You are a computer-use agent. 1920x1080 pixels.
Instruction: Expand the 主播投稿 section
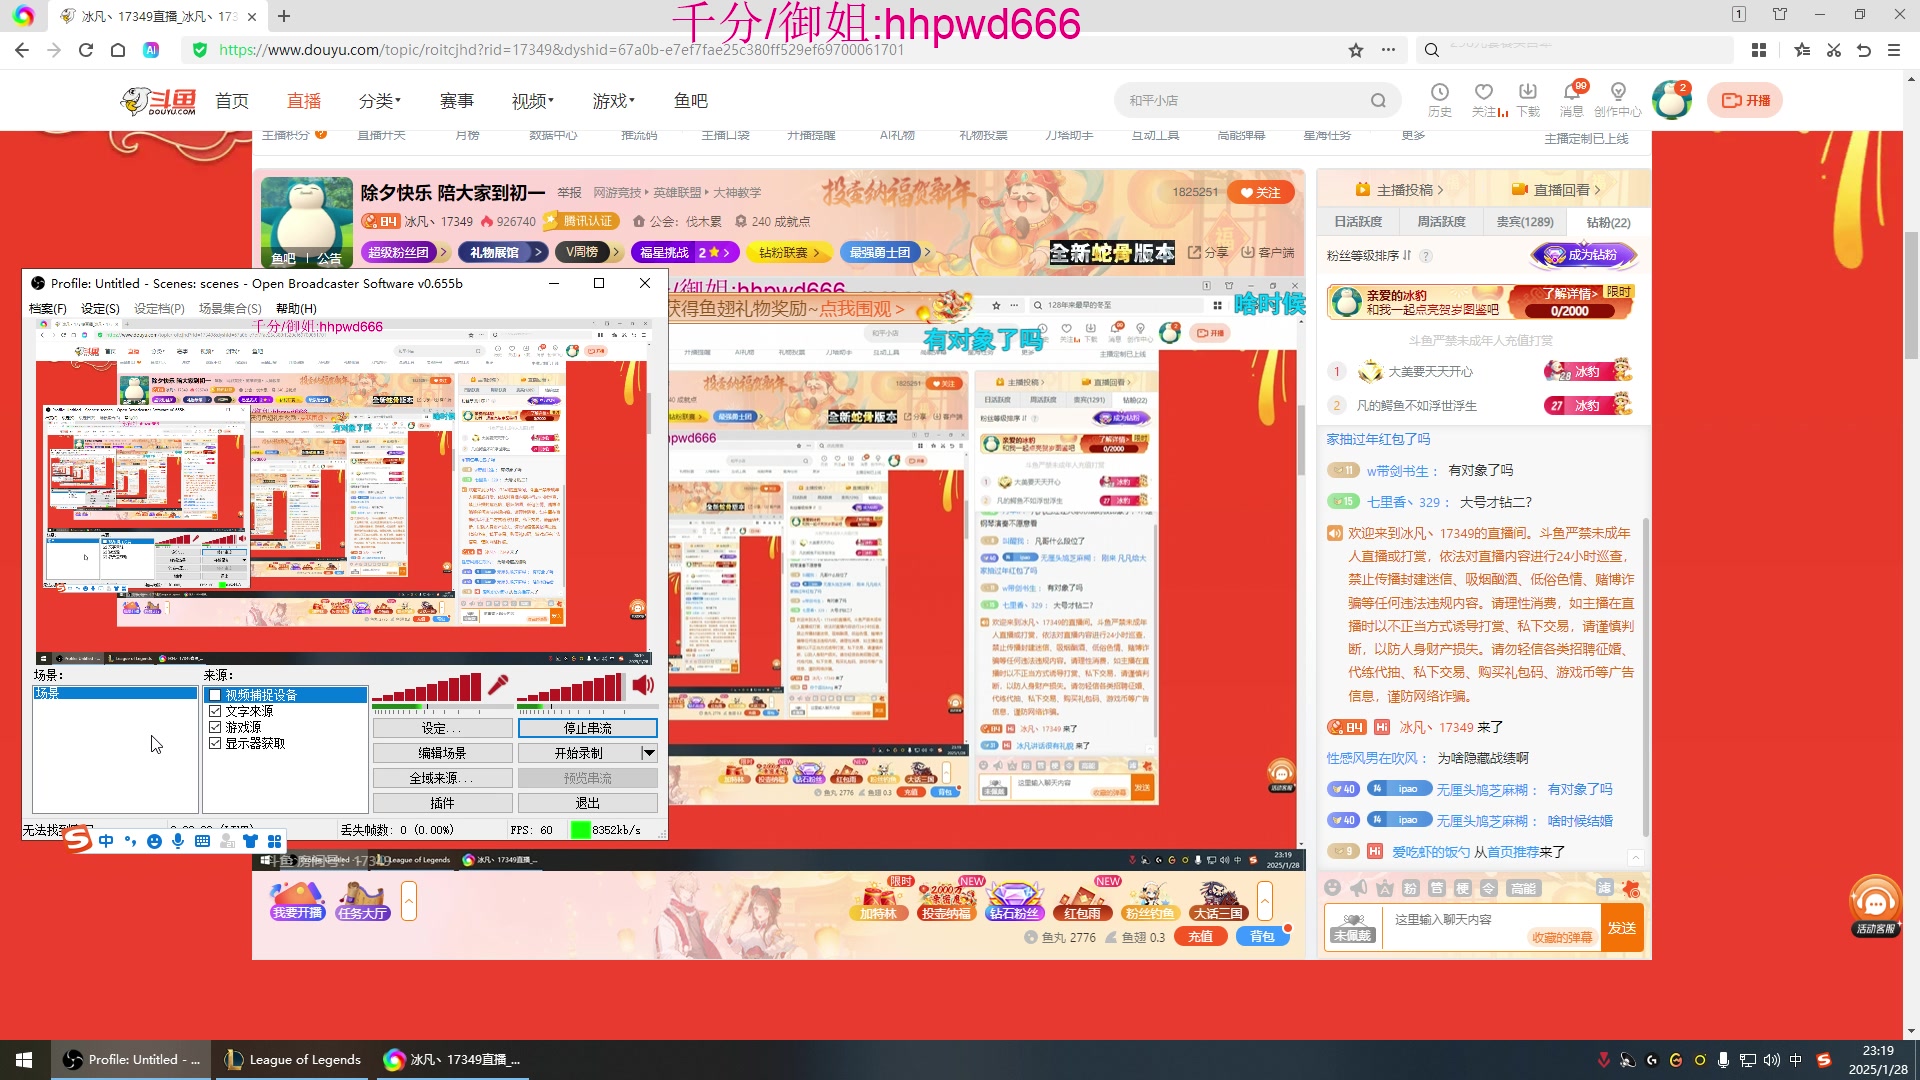click(1400, 190)
